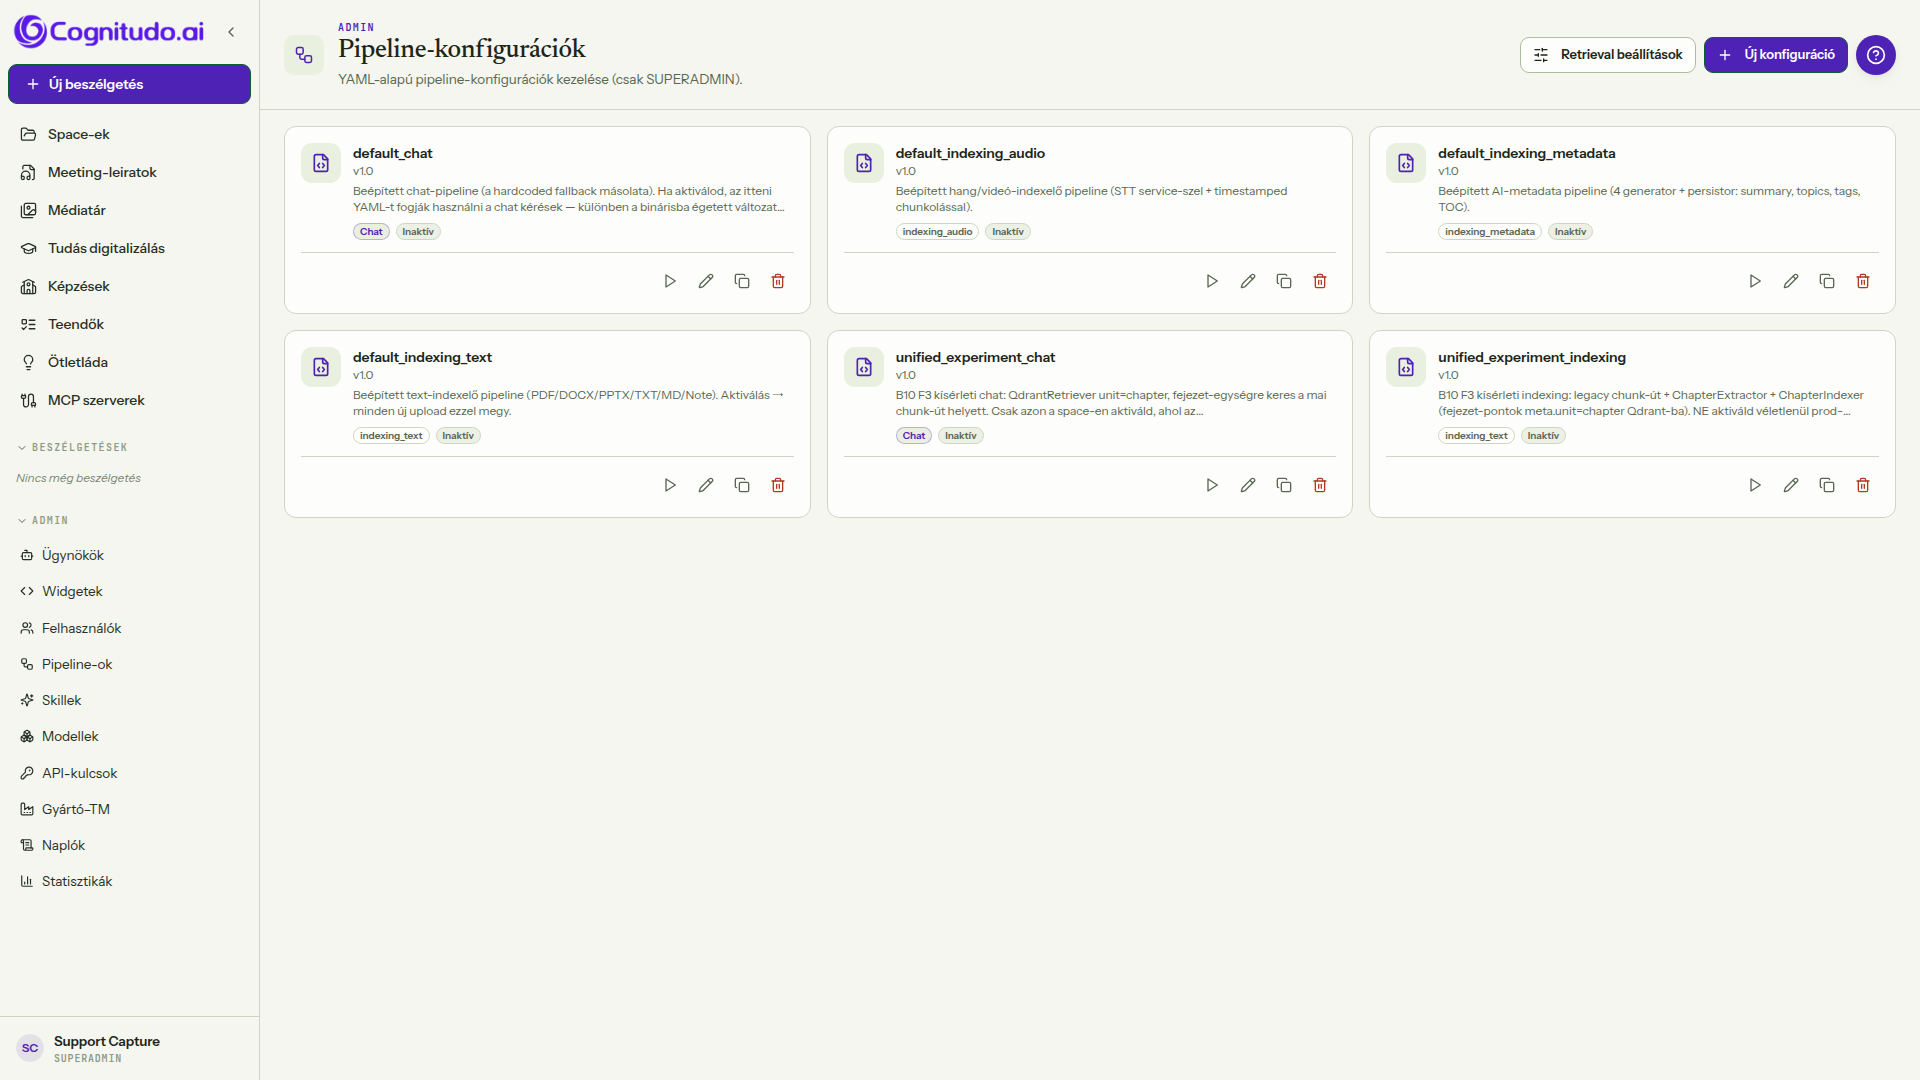Edit default_indexing_audio with pencil icon

click(x=1248, y=281)
